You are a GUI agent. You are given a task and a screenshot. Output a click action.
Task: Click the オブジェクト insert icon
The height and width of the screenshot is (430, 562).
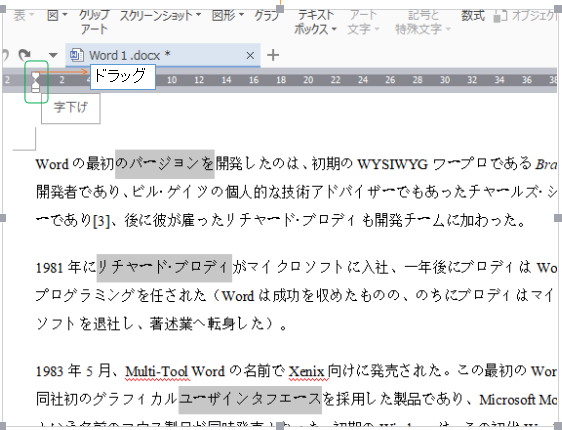500,16
